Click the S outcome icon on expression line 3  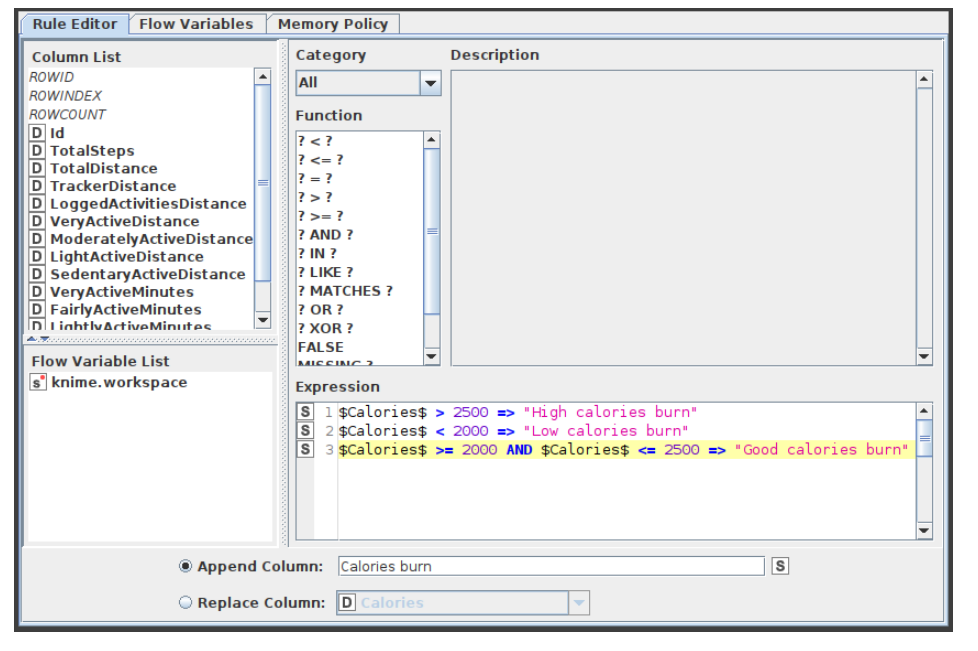point(305,450)
